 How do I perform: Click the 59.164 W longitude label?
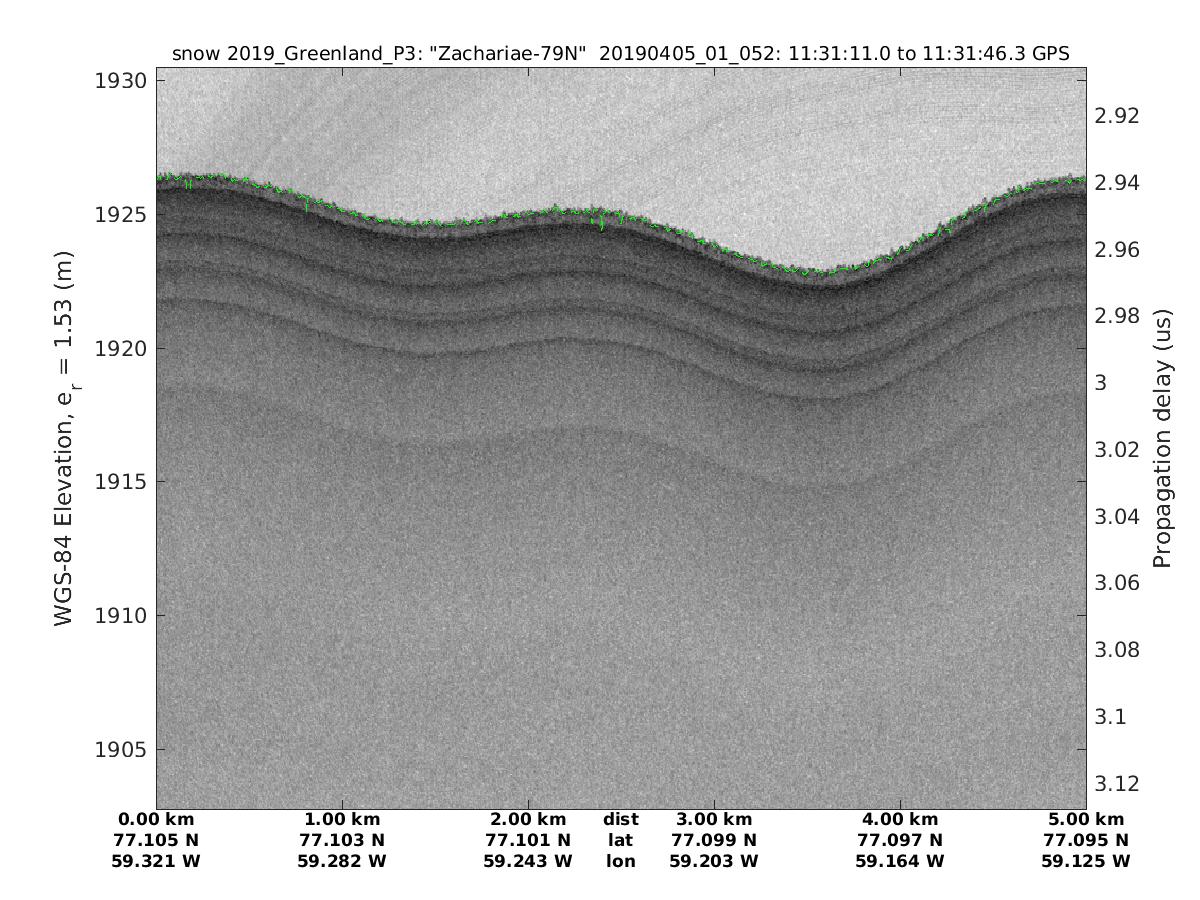pos(899,861)
